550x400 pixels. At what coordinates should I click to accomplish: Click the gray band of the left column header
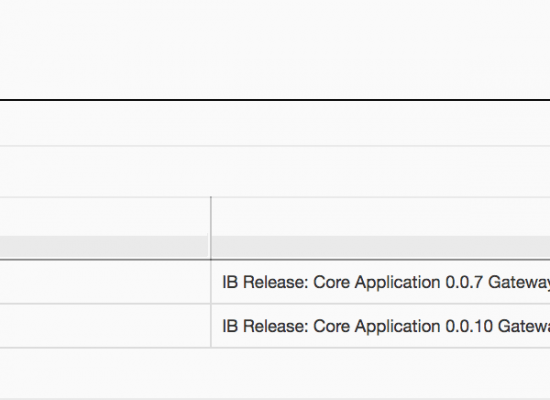(104, 247)
